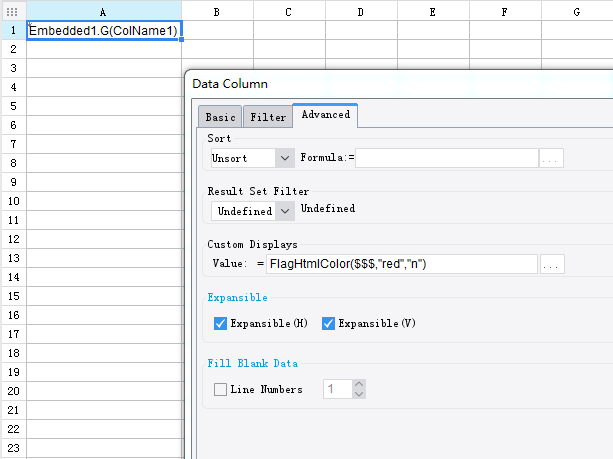
Task: Click the Line Numbers value field
Action: [338, 389]
